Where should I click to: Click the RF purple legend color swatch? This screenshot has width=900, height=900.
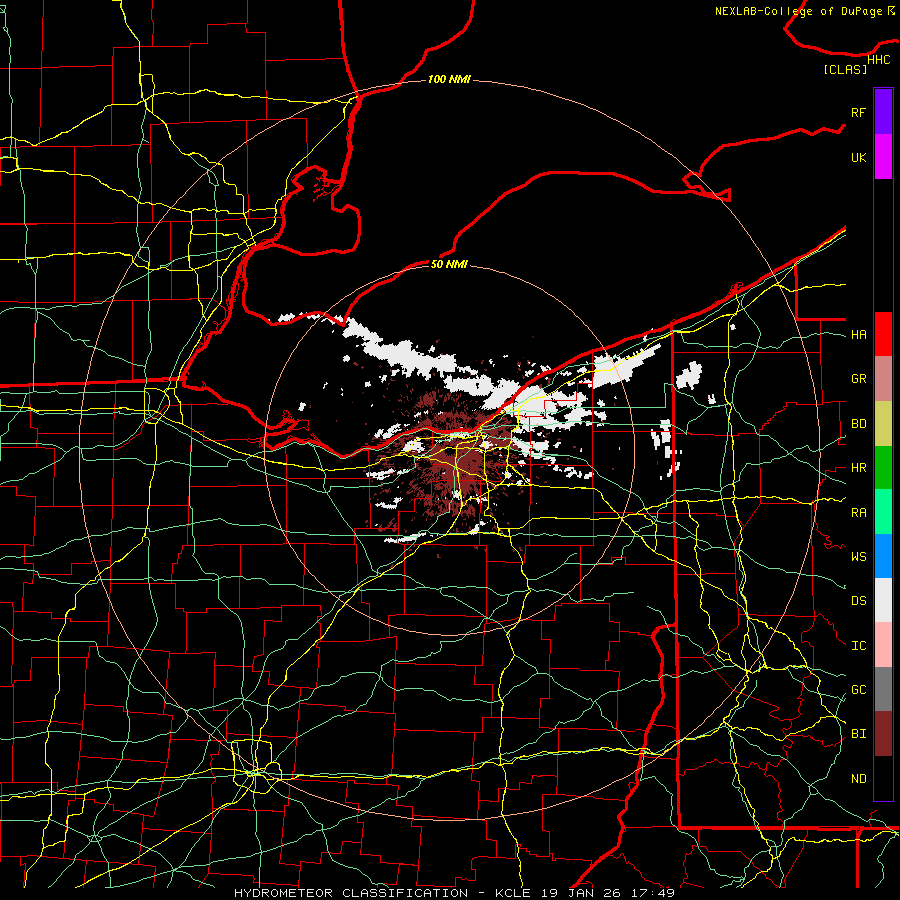point(883,112)
